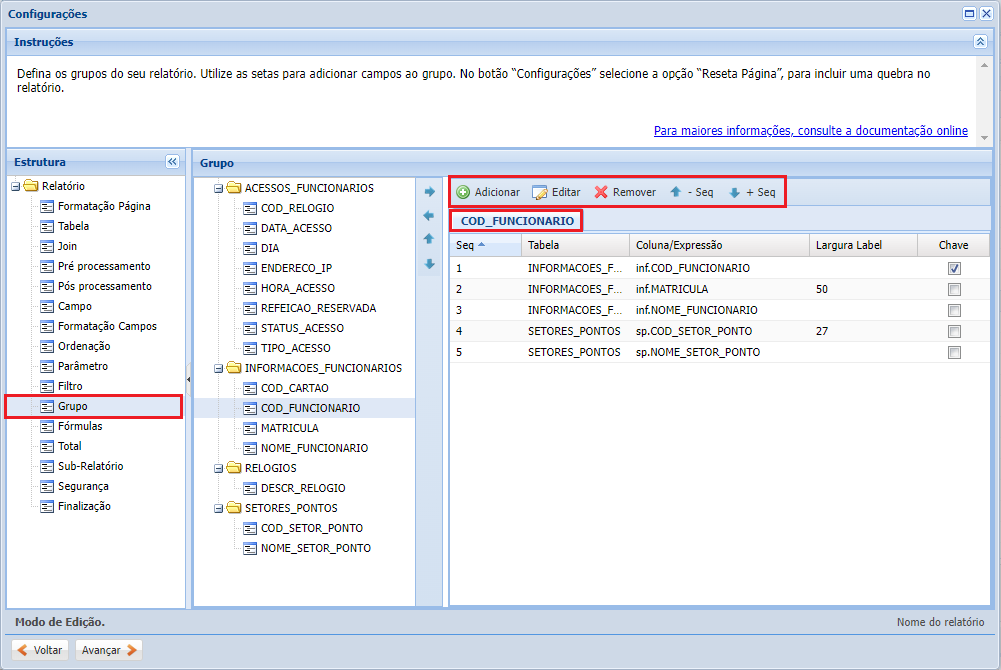Click the Editar pencil icon

(x=540, y=192)
